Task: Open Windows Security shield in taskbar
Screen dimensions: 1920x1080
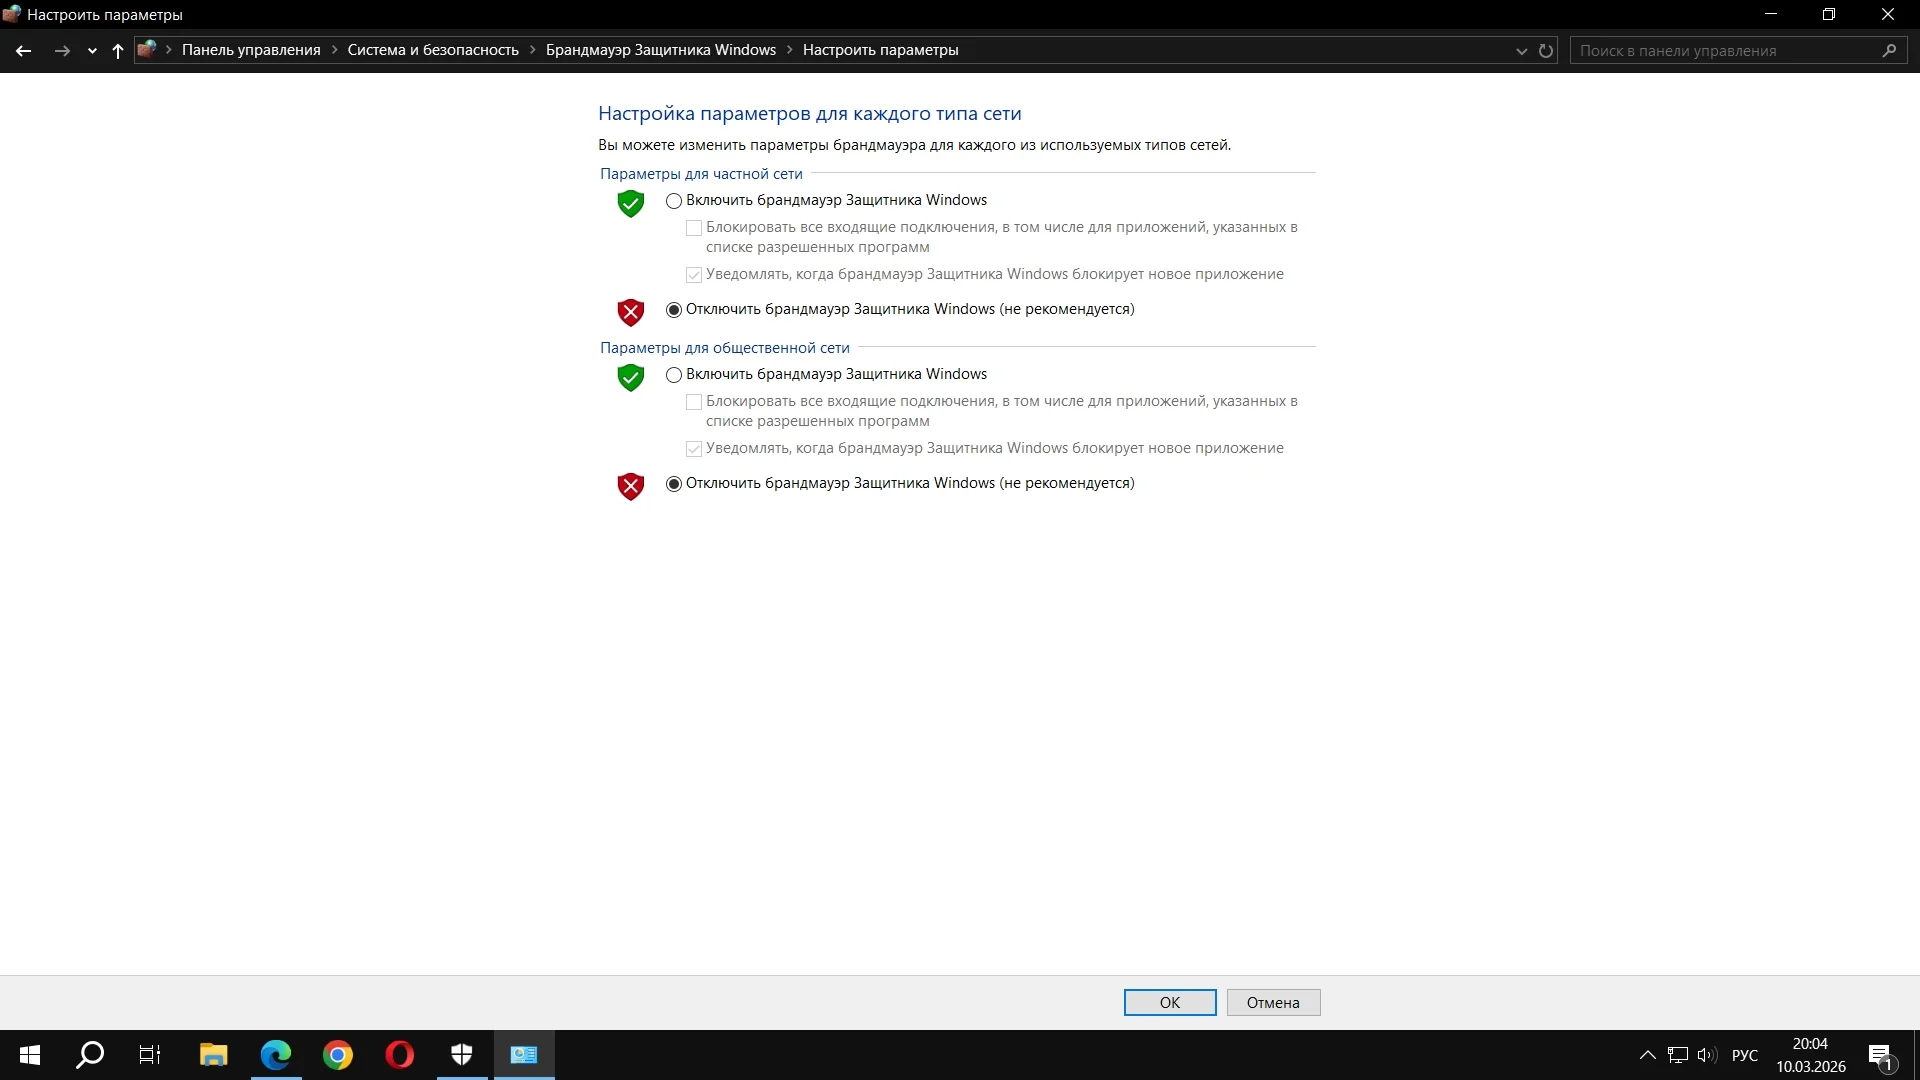Action: (x=462, y=1054)
